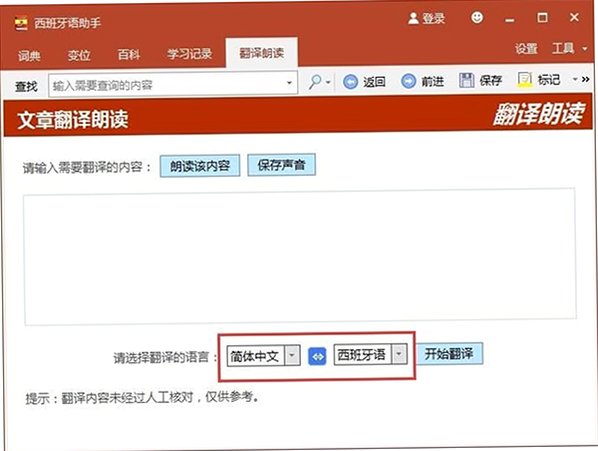Click the blue swap languages icon
This screenshot has width=598, height=451.
(317, 357)
